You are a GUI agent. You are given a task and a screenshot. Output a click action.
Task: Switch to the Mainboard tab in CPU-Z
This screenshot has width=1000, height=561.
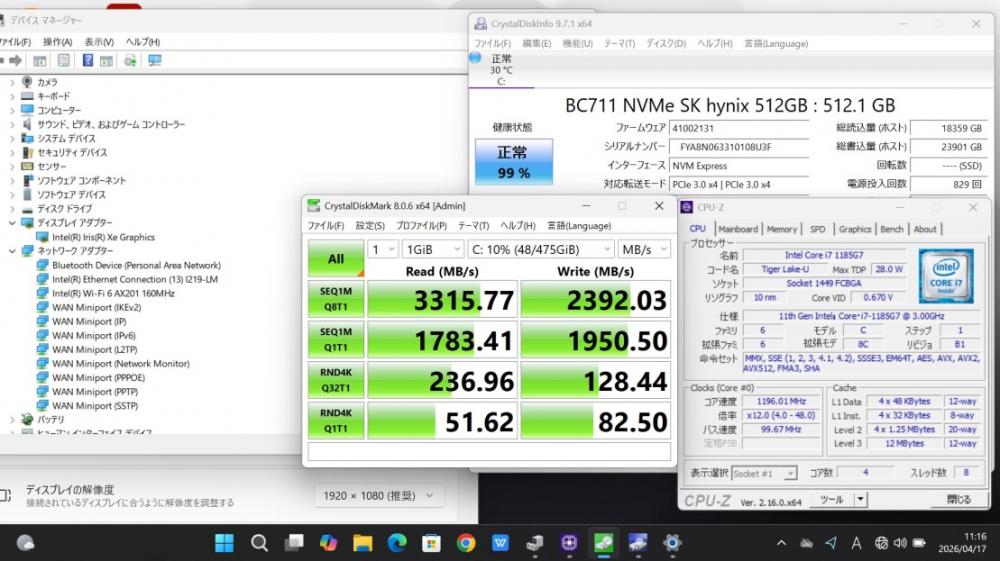point(738,229)
